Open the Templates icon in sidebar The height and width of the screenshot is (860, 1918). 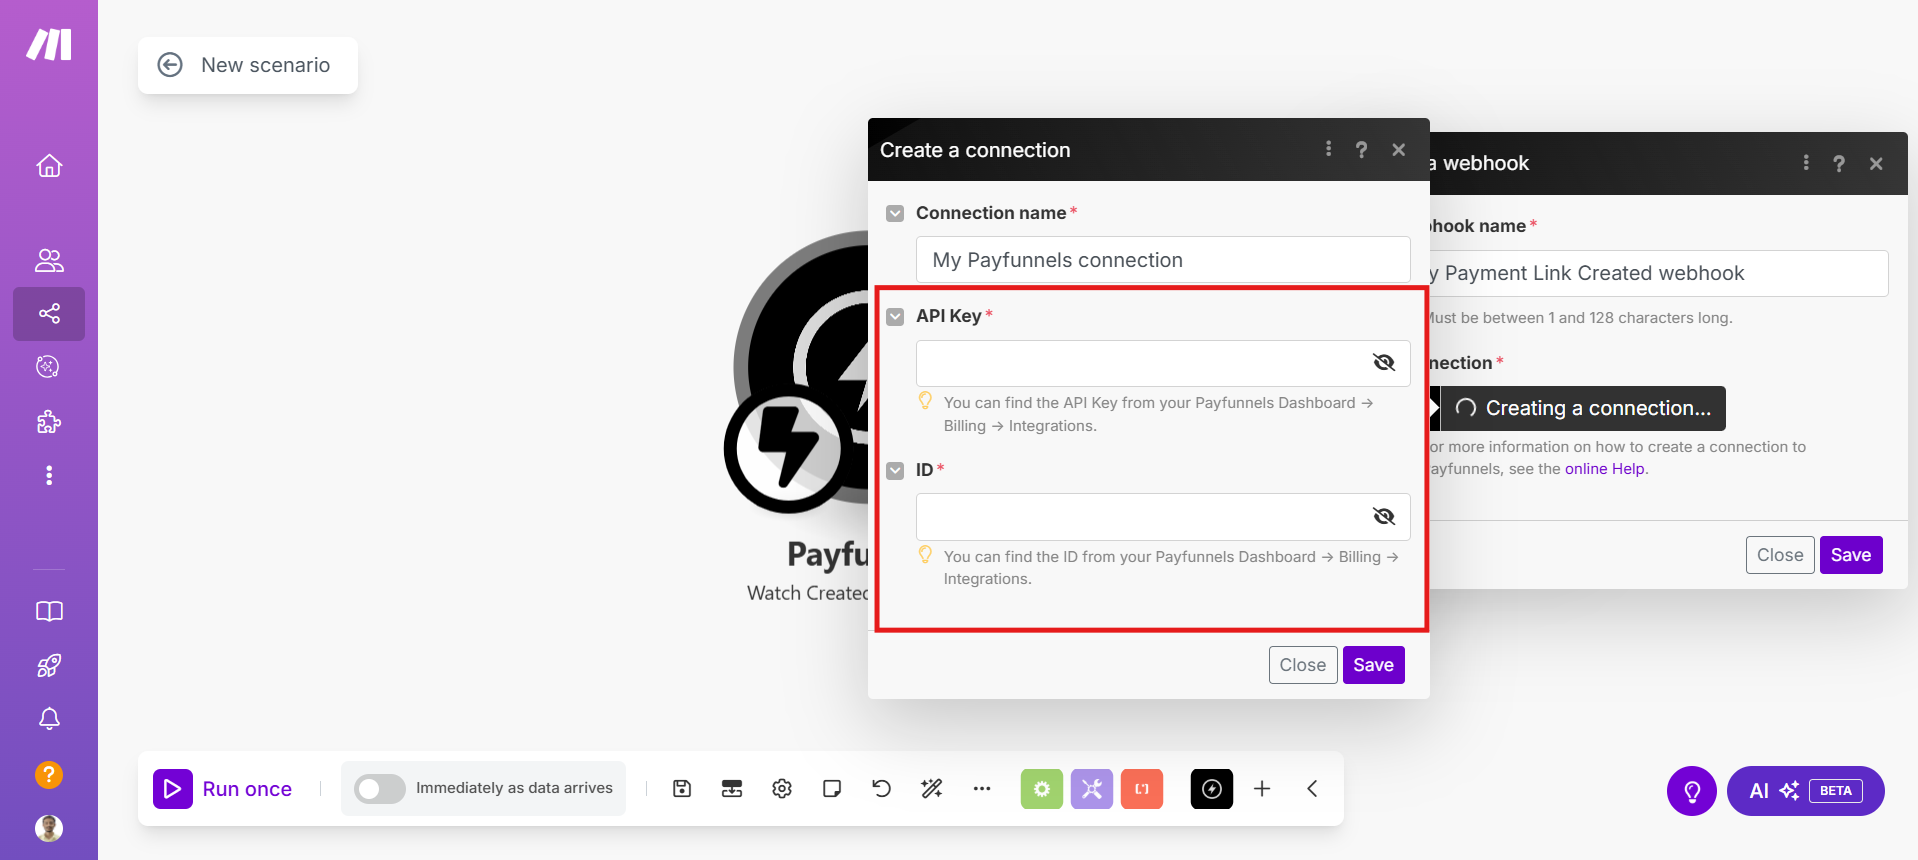pyautogui.click(x=48, y=367)
